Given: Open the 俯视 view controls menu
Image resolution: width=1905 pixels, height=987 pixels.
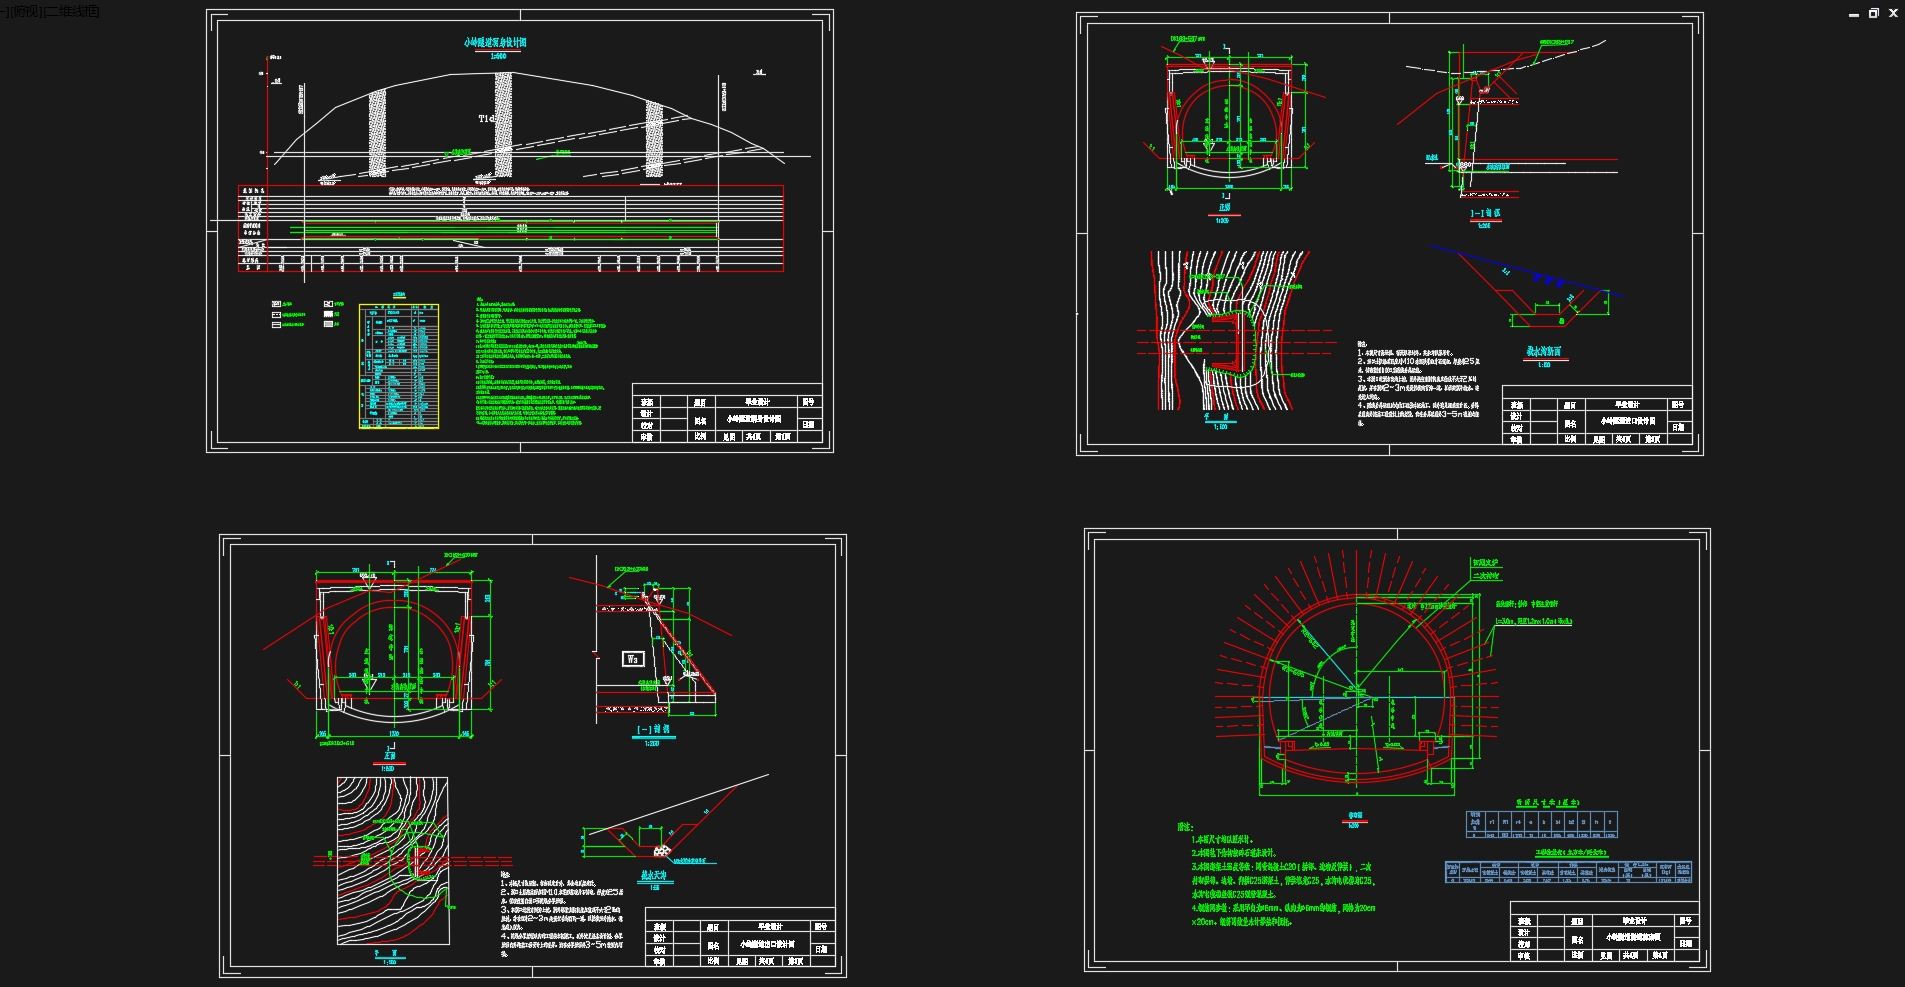Looking at the screenshot, I should pos(25,12).
